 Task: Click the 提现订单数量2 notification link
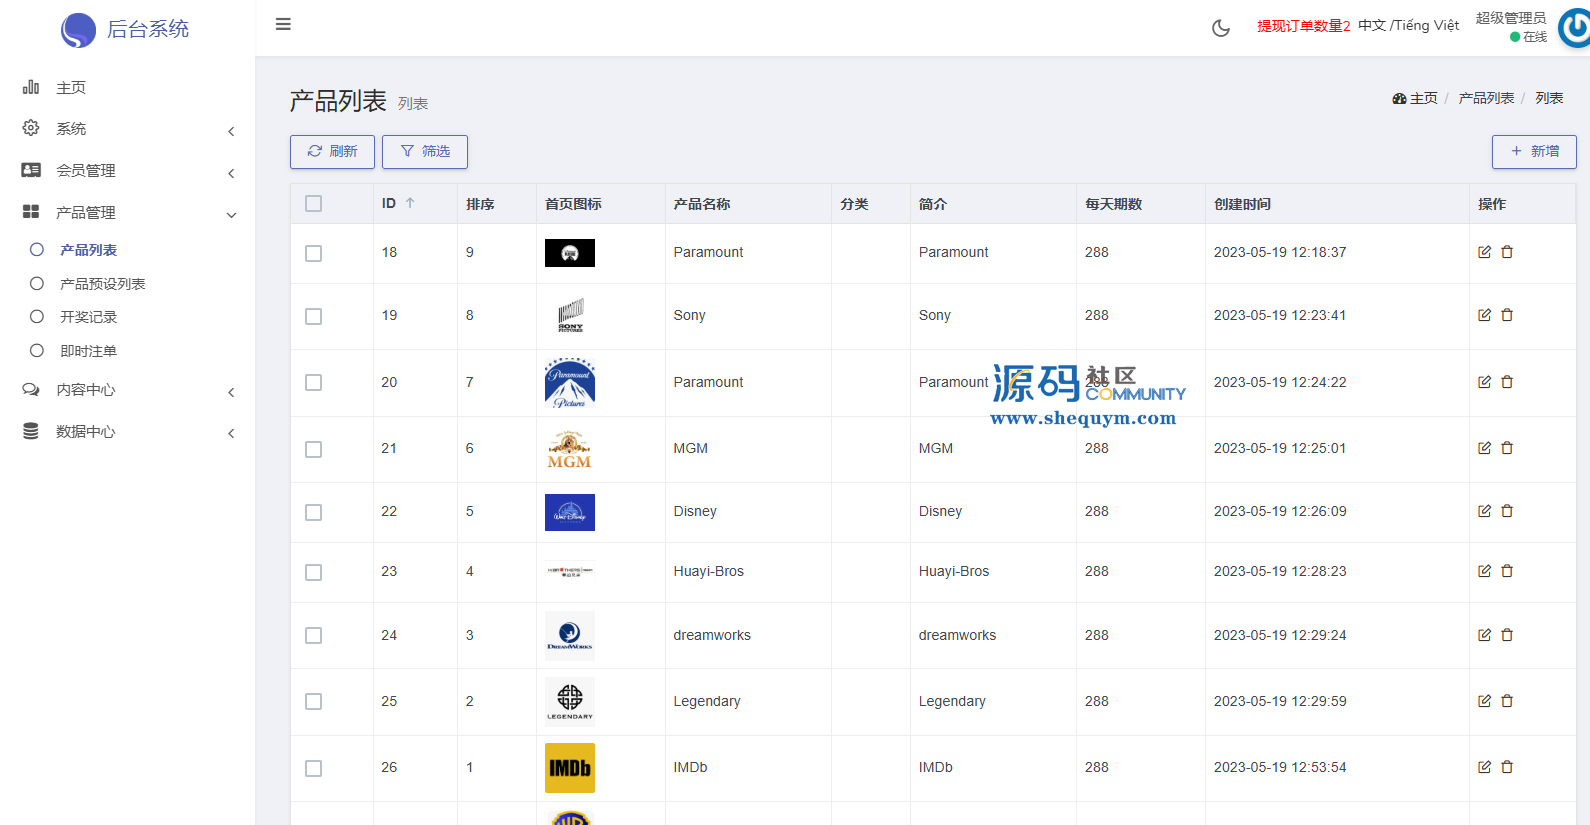[x=1303, y=26]
